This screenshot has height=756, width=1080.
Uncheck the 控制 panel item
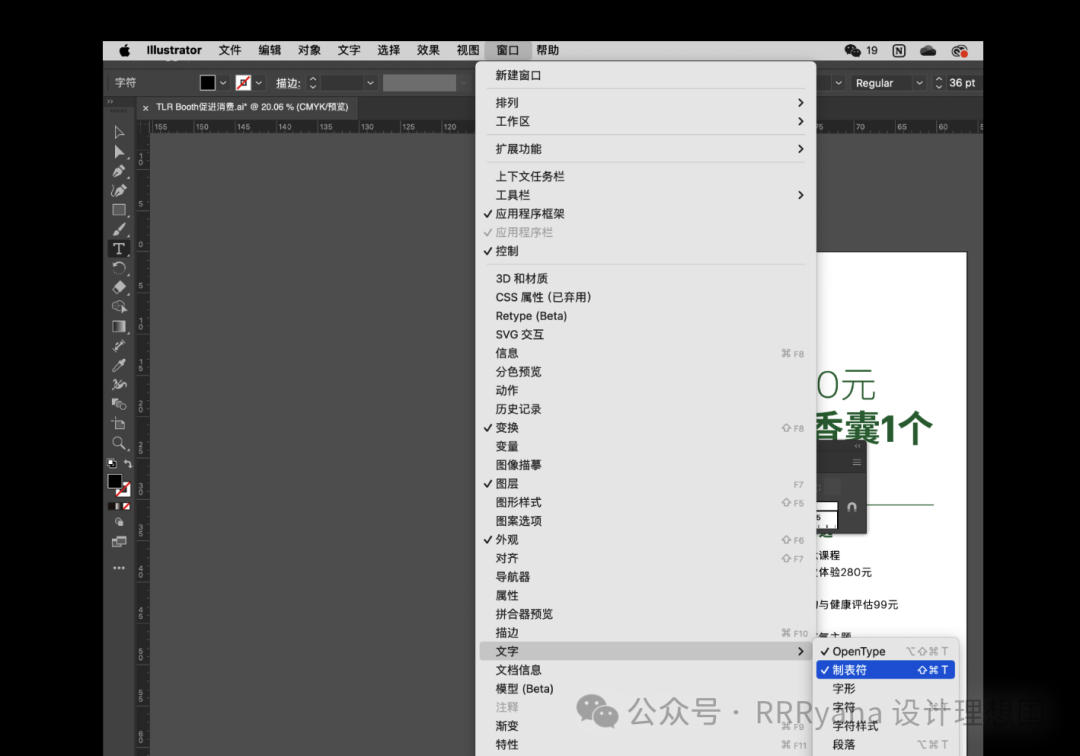point(645,251)
